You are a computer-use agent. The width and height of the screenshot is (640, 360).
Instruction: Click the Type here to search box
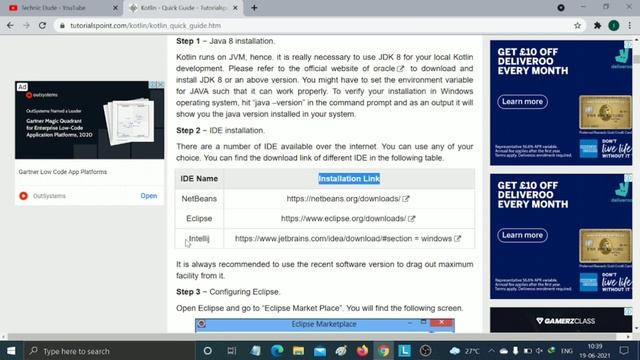click(109, 351)
